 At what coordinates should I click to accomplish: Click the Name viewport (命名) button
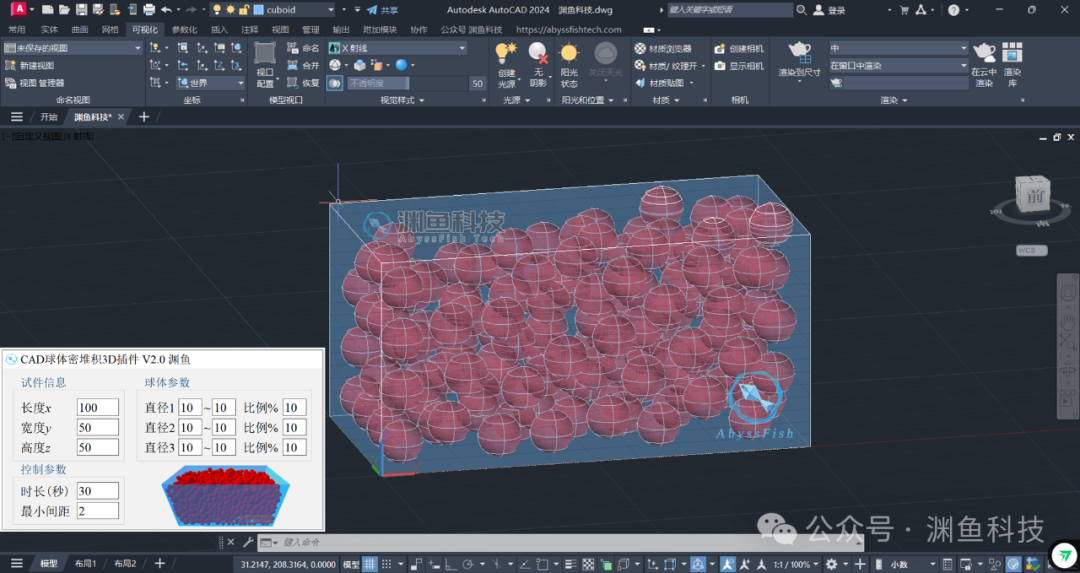click(x=303, y=48)
